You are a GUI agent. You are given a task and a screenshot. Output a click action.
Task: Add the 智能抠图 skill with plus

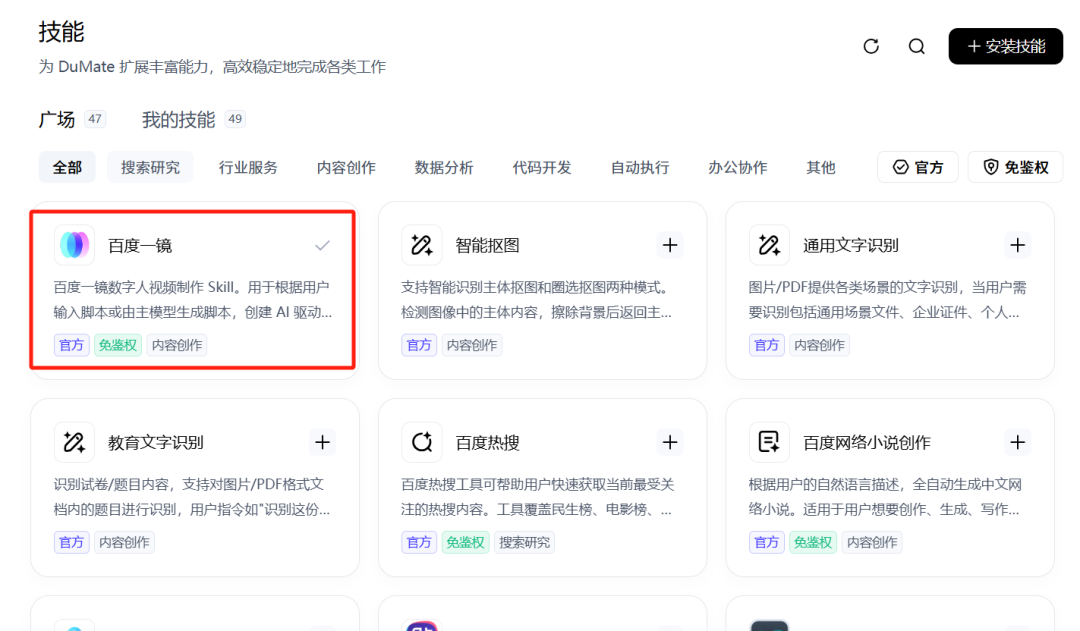(669, 245)
